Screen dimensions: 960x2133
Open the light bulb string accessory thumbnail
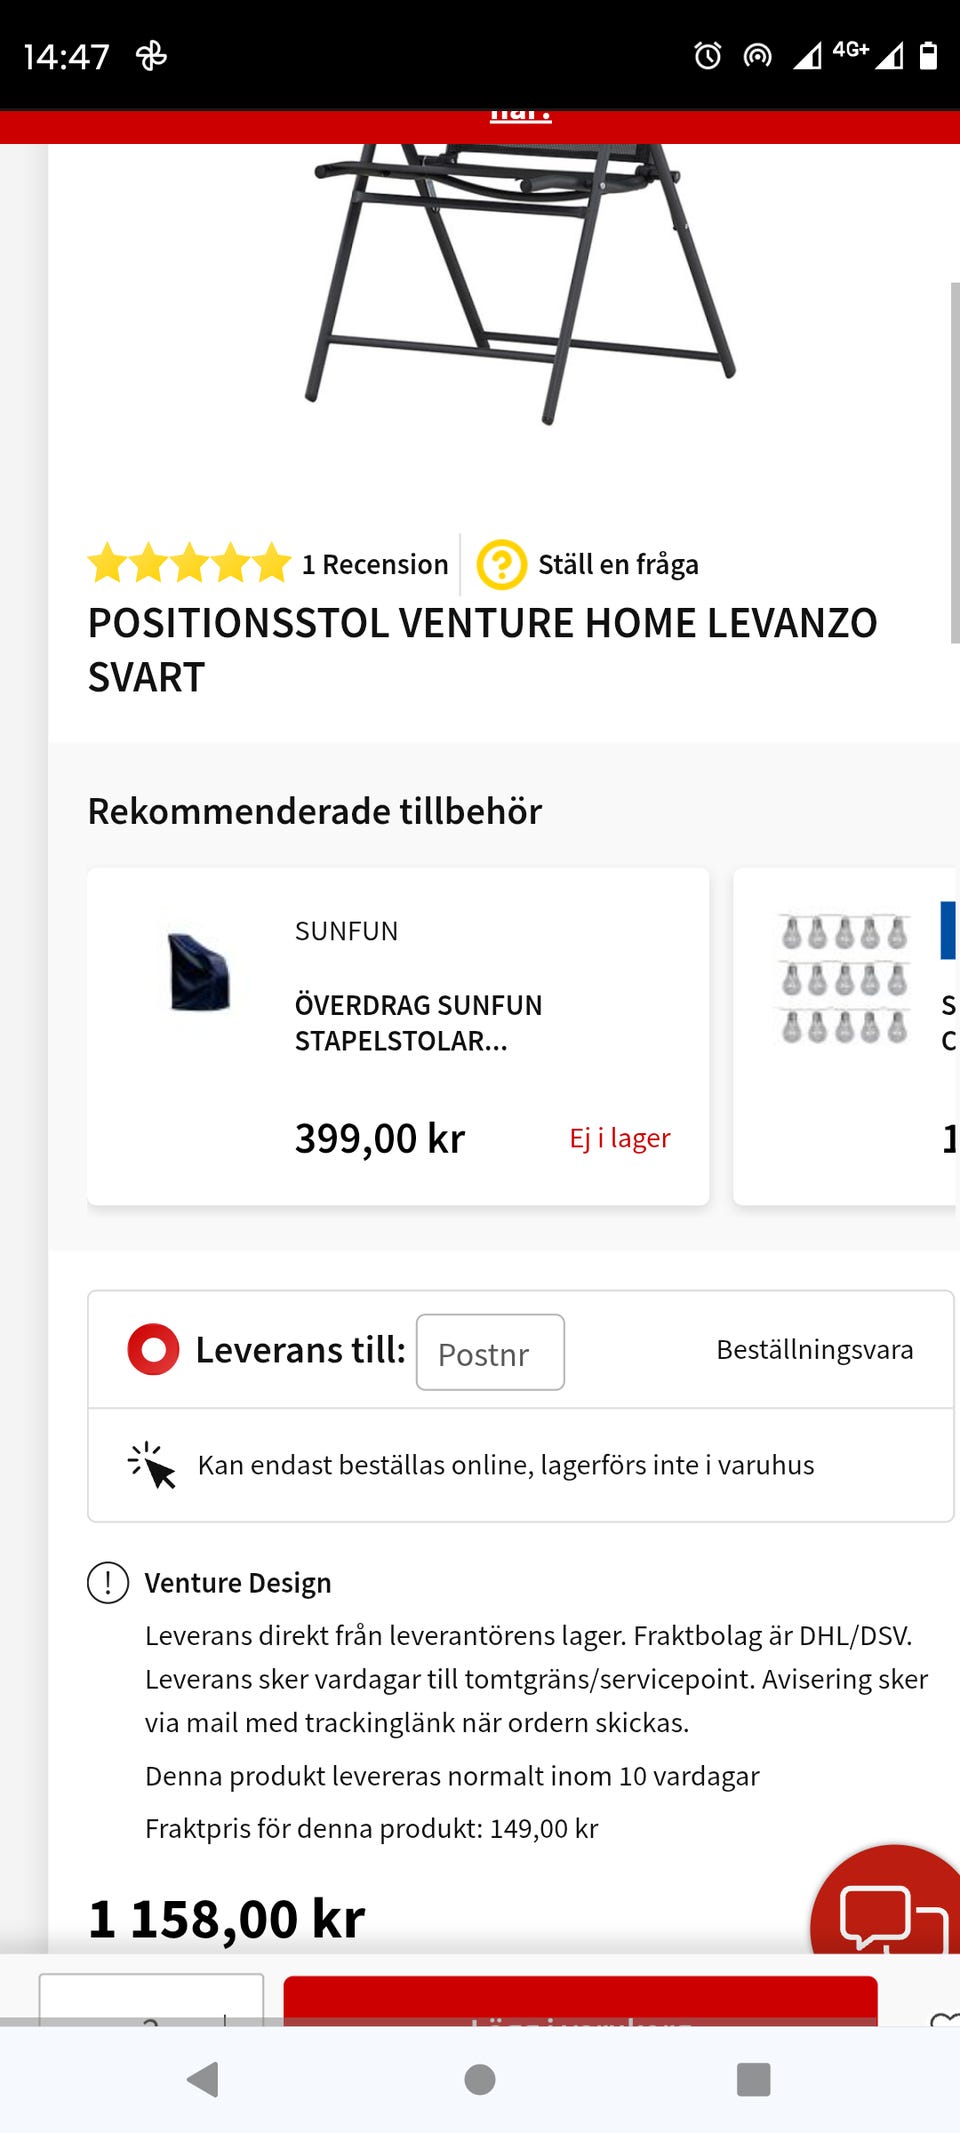tap(844, 980)
